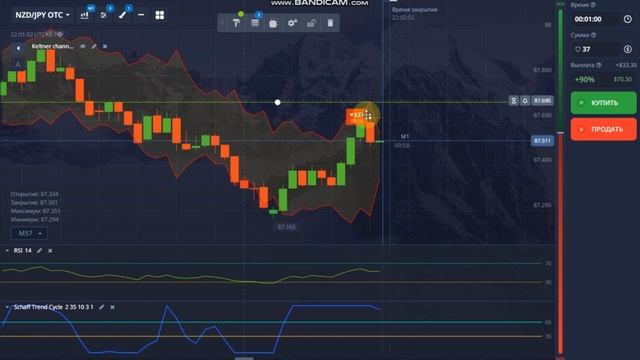Click the RSI 14 indicator label

click(22, 251)
